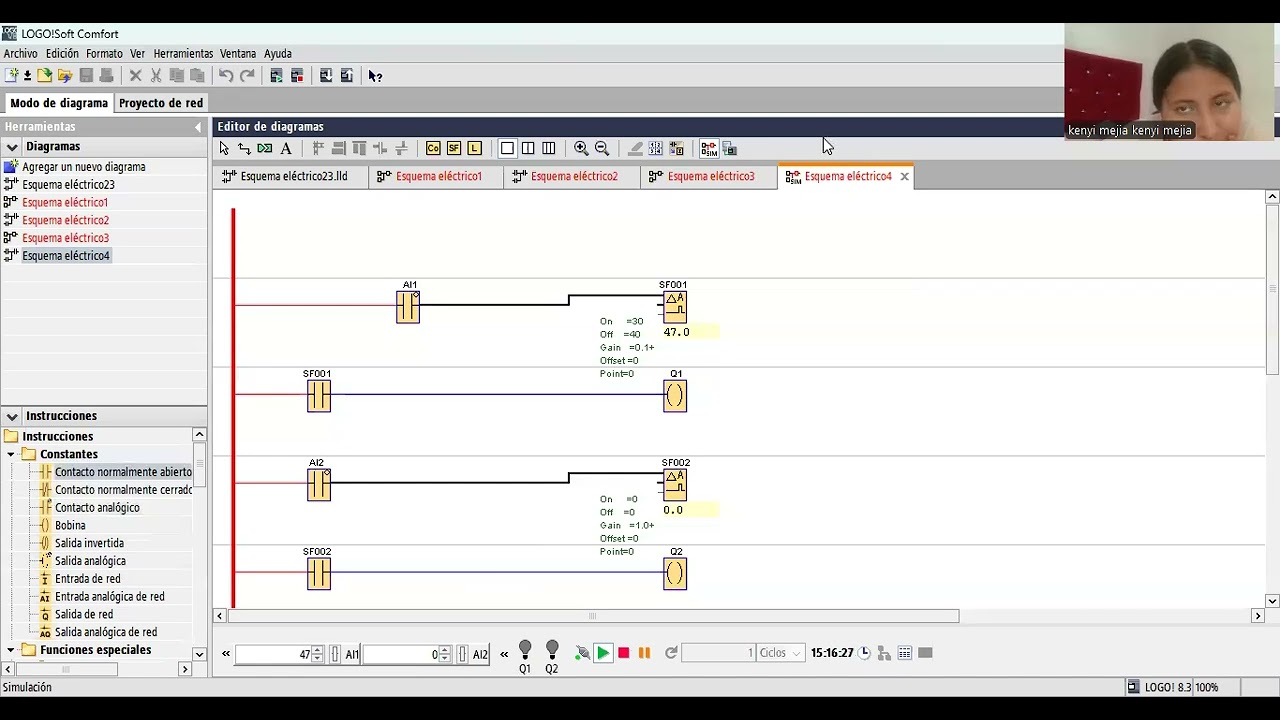Screen dimensions: 1280x720
Task: Click the Undo arrow in toolbar
Action: 226,76
